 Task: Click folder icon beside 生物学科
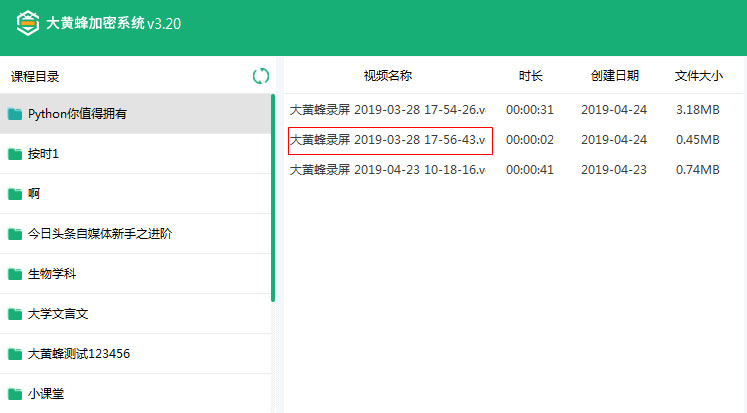coord(14,274)
